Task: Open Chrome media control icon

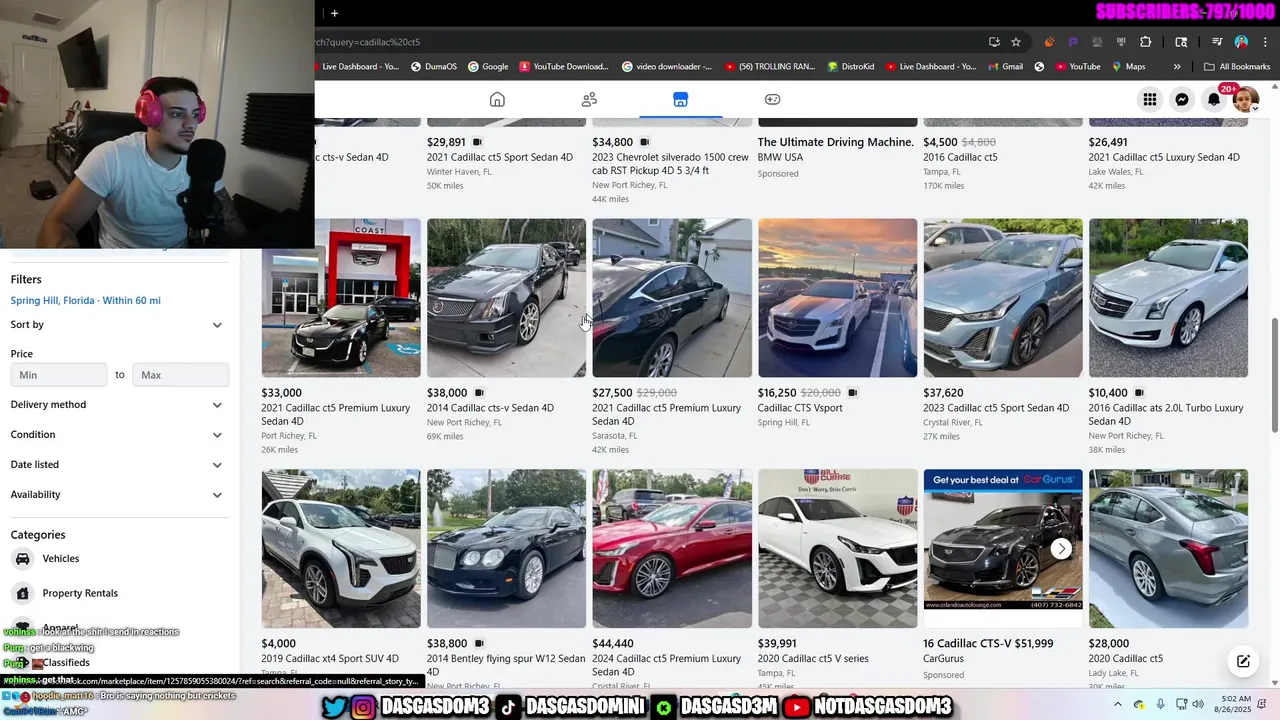Action: [x=1217, y=42]
